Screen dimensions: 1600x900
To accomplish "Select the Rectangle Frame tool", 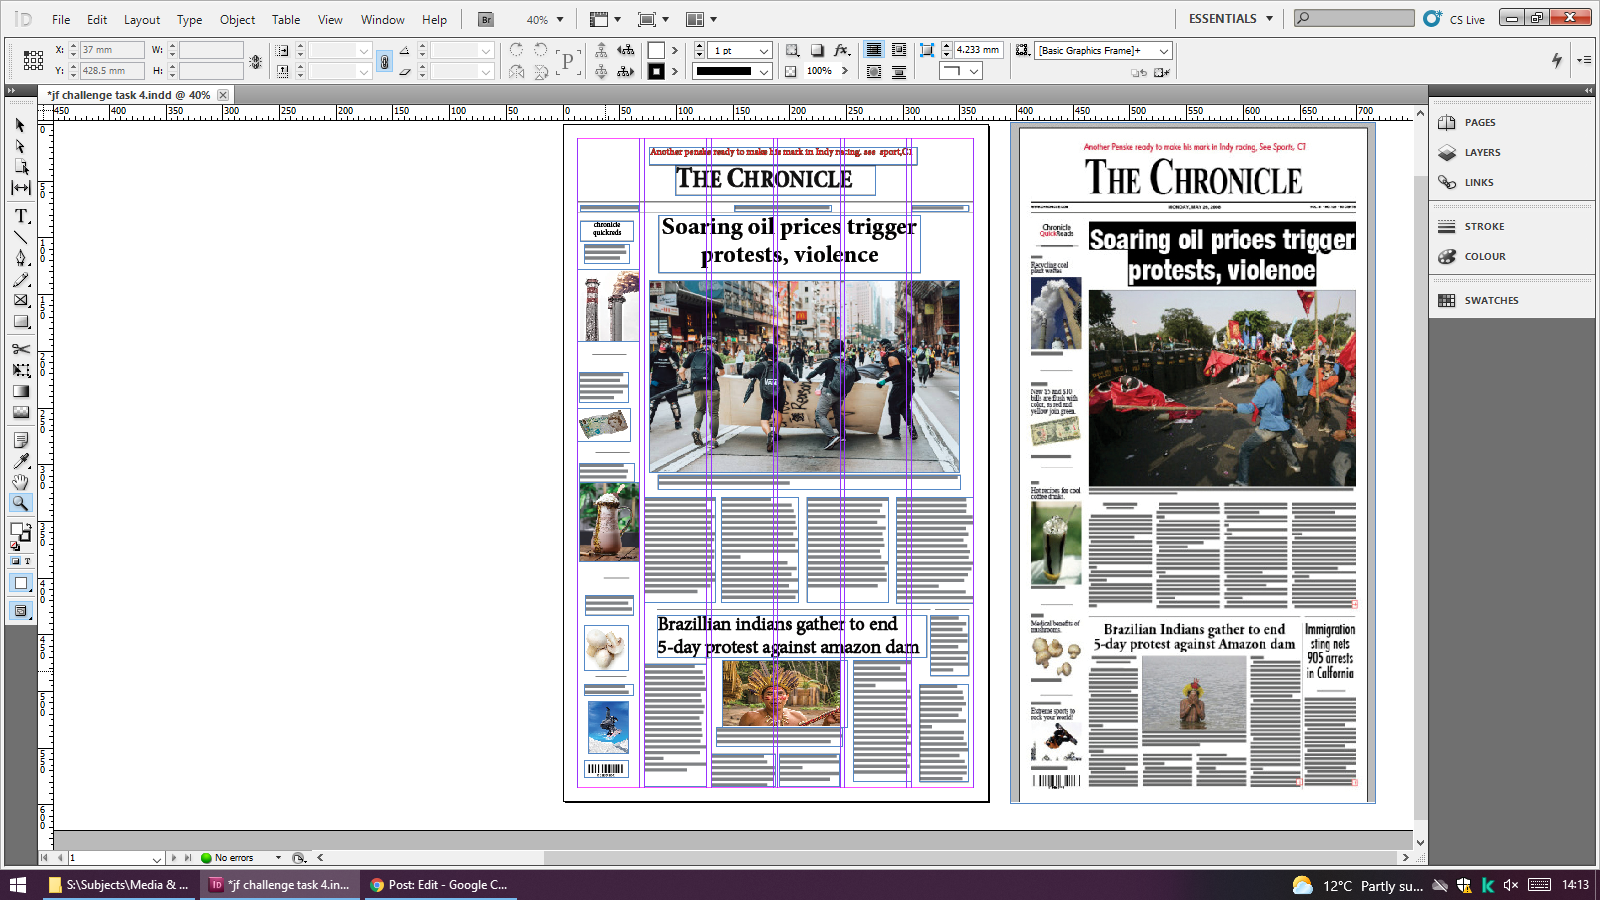I will tap(20, 300).
